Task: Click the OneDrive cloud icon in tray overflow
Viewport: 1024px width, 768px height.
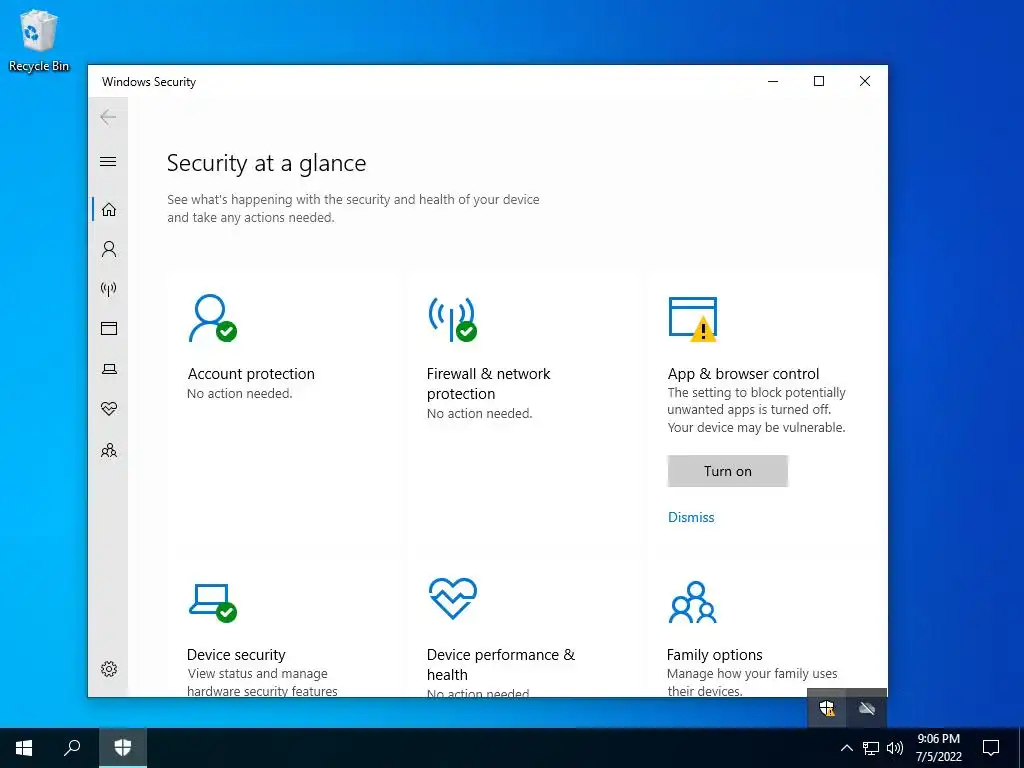Action: pyautogui.click(x=867, y=708)
